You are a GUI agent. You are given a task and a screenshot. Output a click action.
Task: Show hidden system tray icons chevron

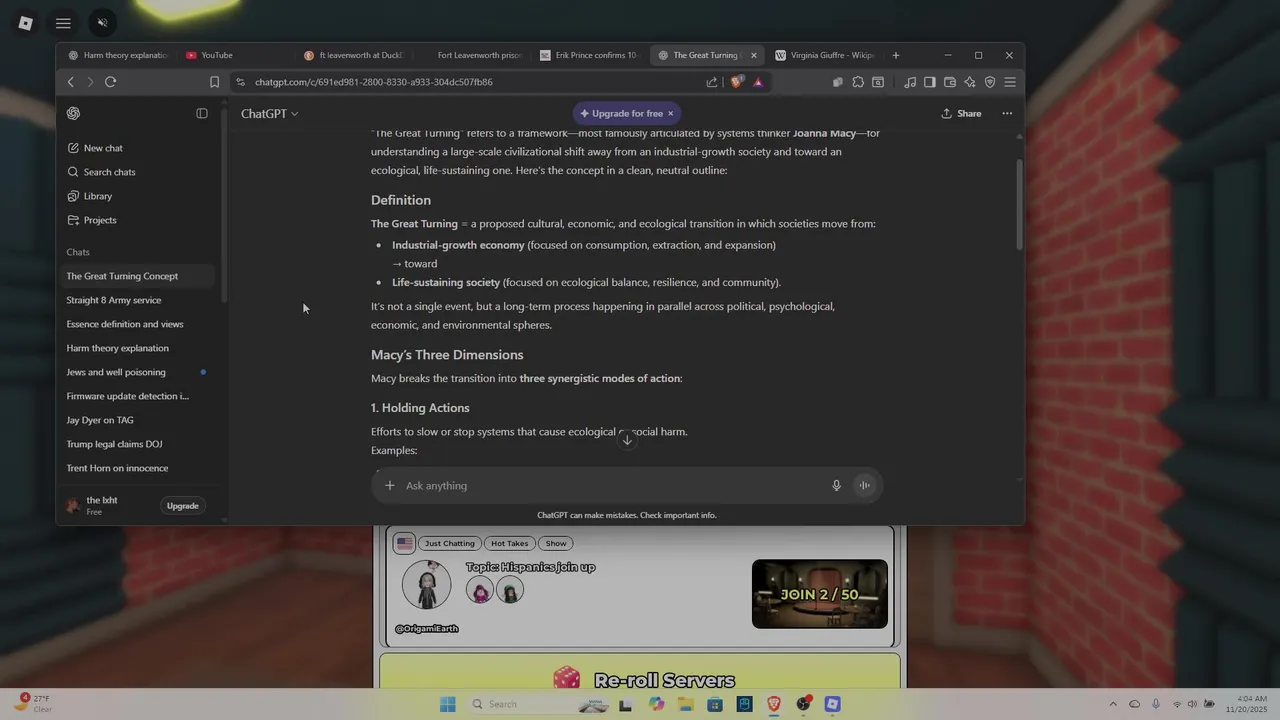pyautogui.click(x=1113, y=704)
